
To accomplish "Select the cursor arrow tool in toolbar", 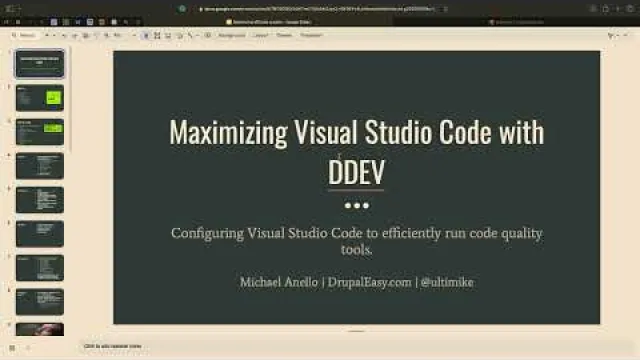I will (x=146, y=36).
